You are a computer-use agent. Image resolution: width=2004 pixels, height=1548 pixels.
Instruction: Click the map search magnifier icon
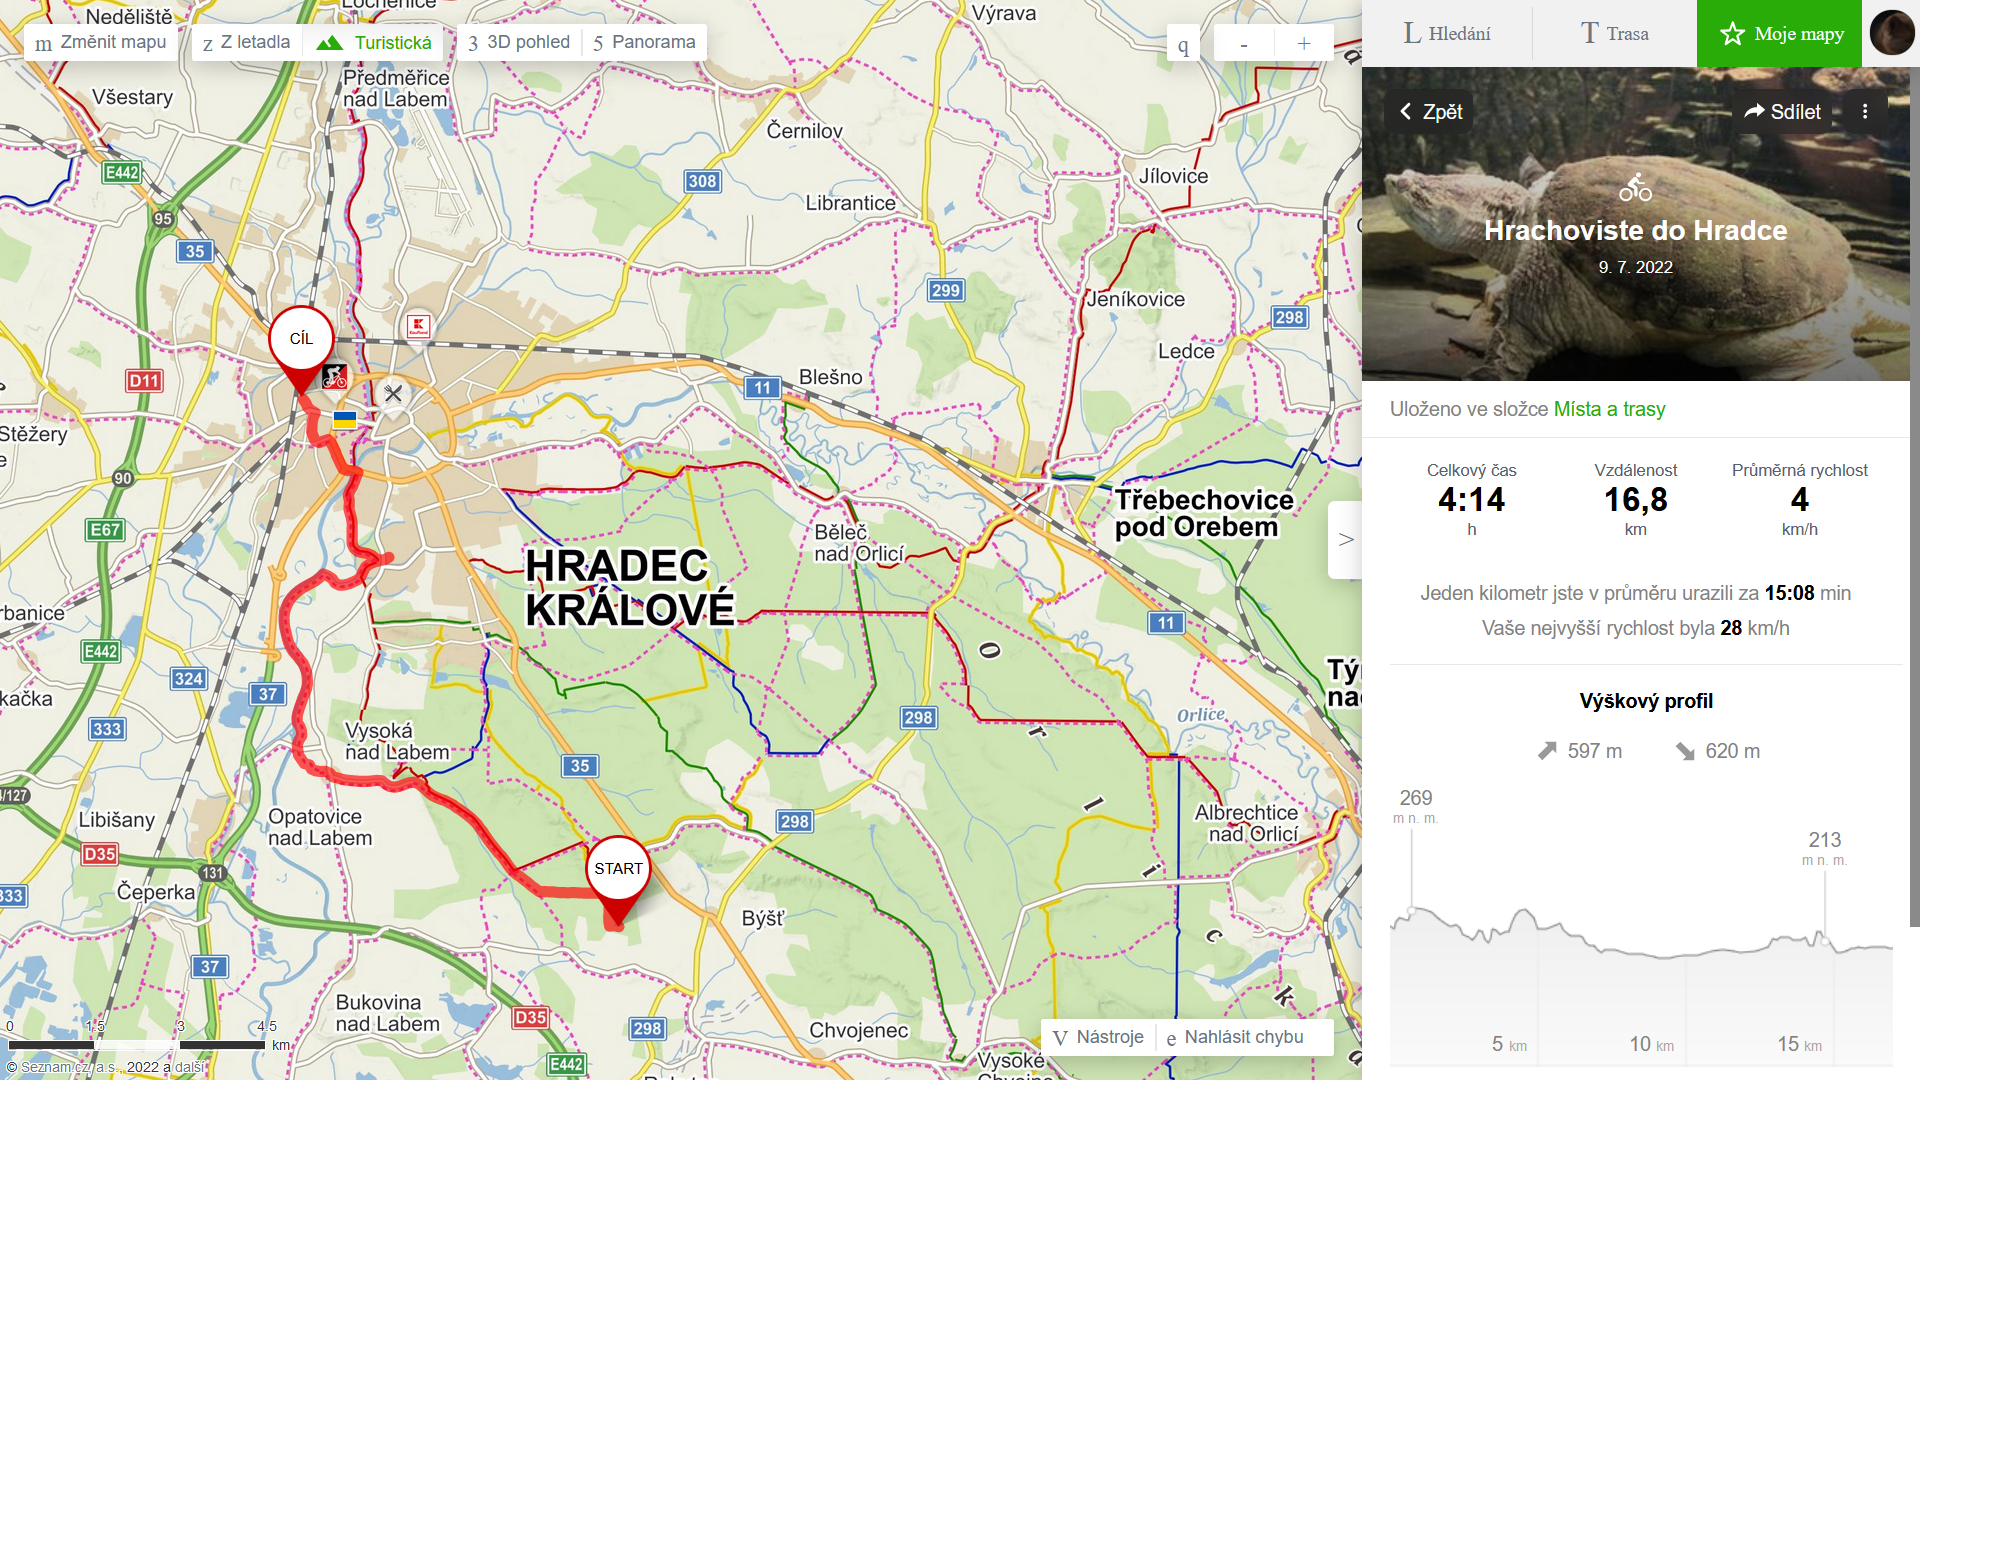(1183, 44)
